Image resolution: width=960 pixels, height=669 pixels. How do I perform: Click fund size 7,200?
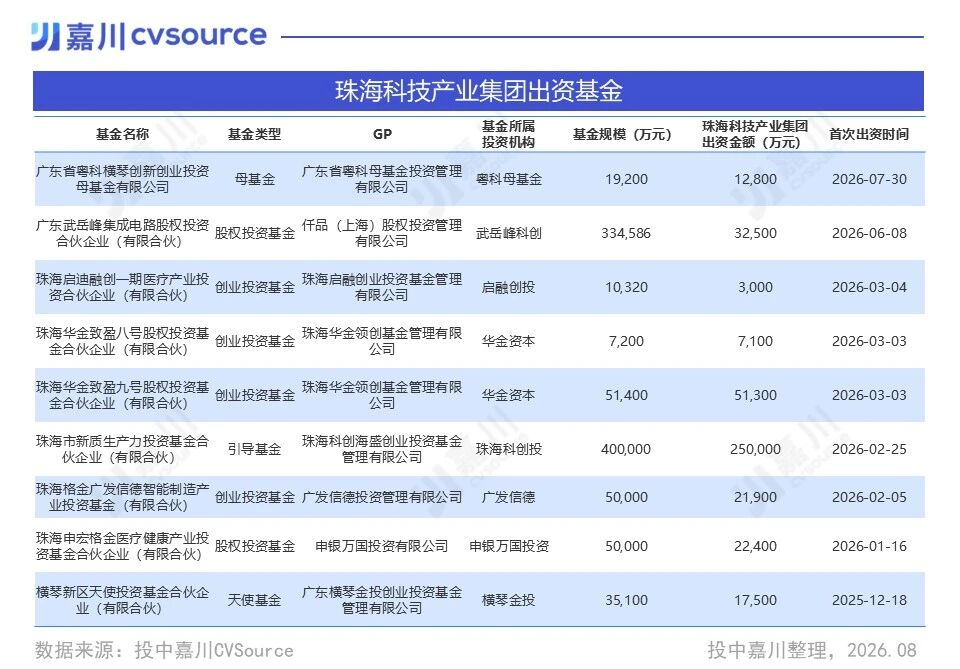(x=626, y=341)
